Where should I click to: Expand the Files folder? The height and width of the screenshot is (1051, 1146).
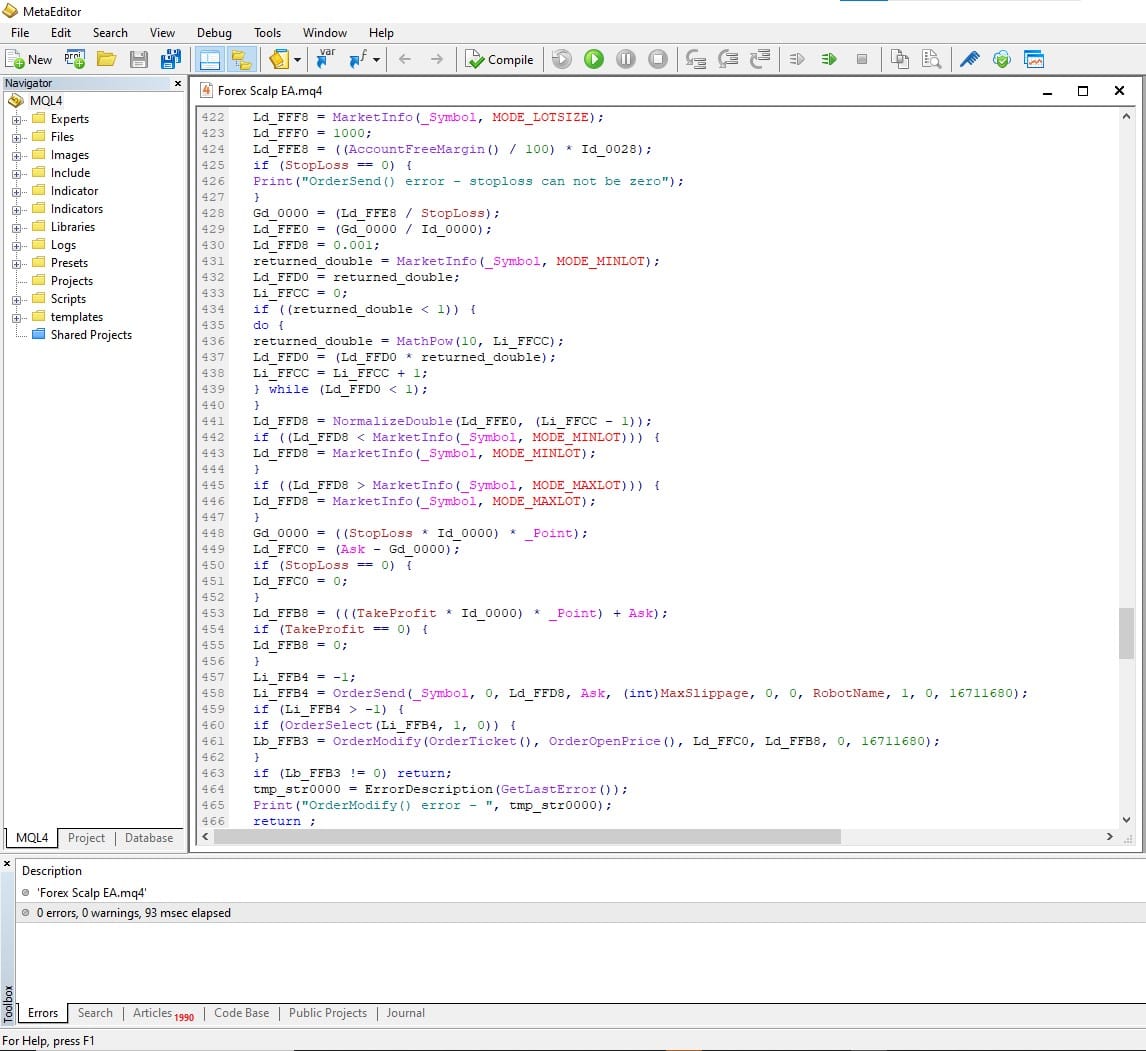pyautogui.click(x=16, y=137)
